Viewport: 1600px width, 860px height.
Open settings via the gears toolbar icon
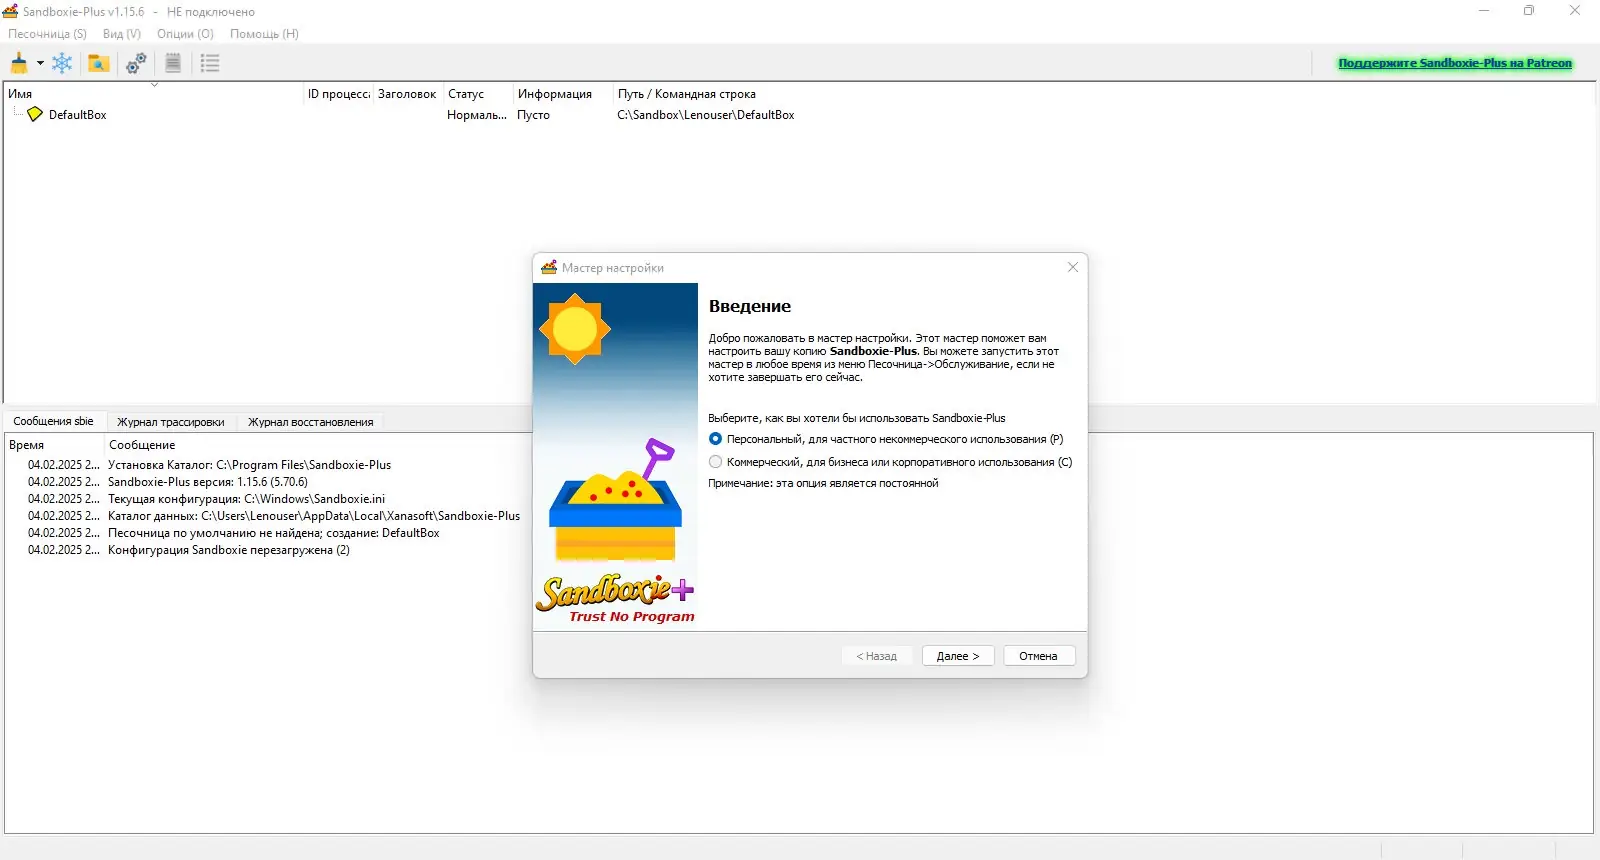click(x=136, y=63)
